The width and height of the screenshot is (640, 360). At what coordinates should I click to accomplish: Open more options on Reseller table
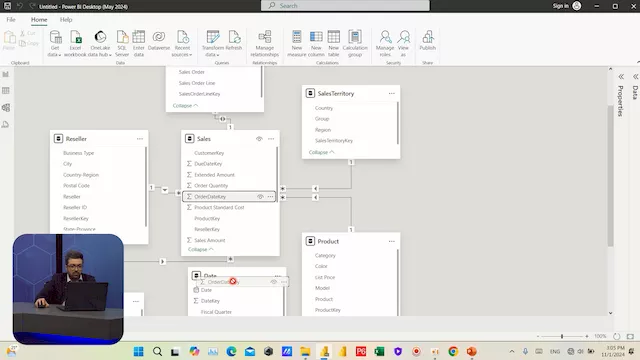click(x=140, y=139)
